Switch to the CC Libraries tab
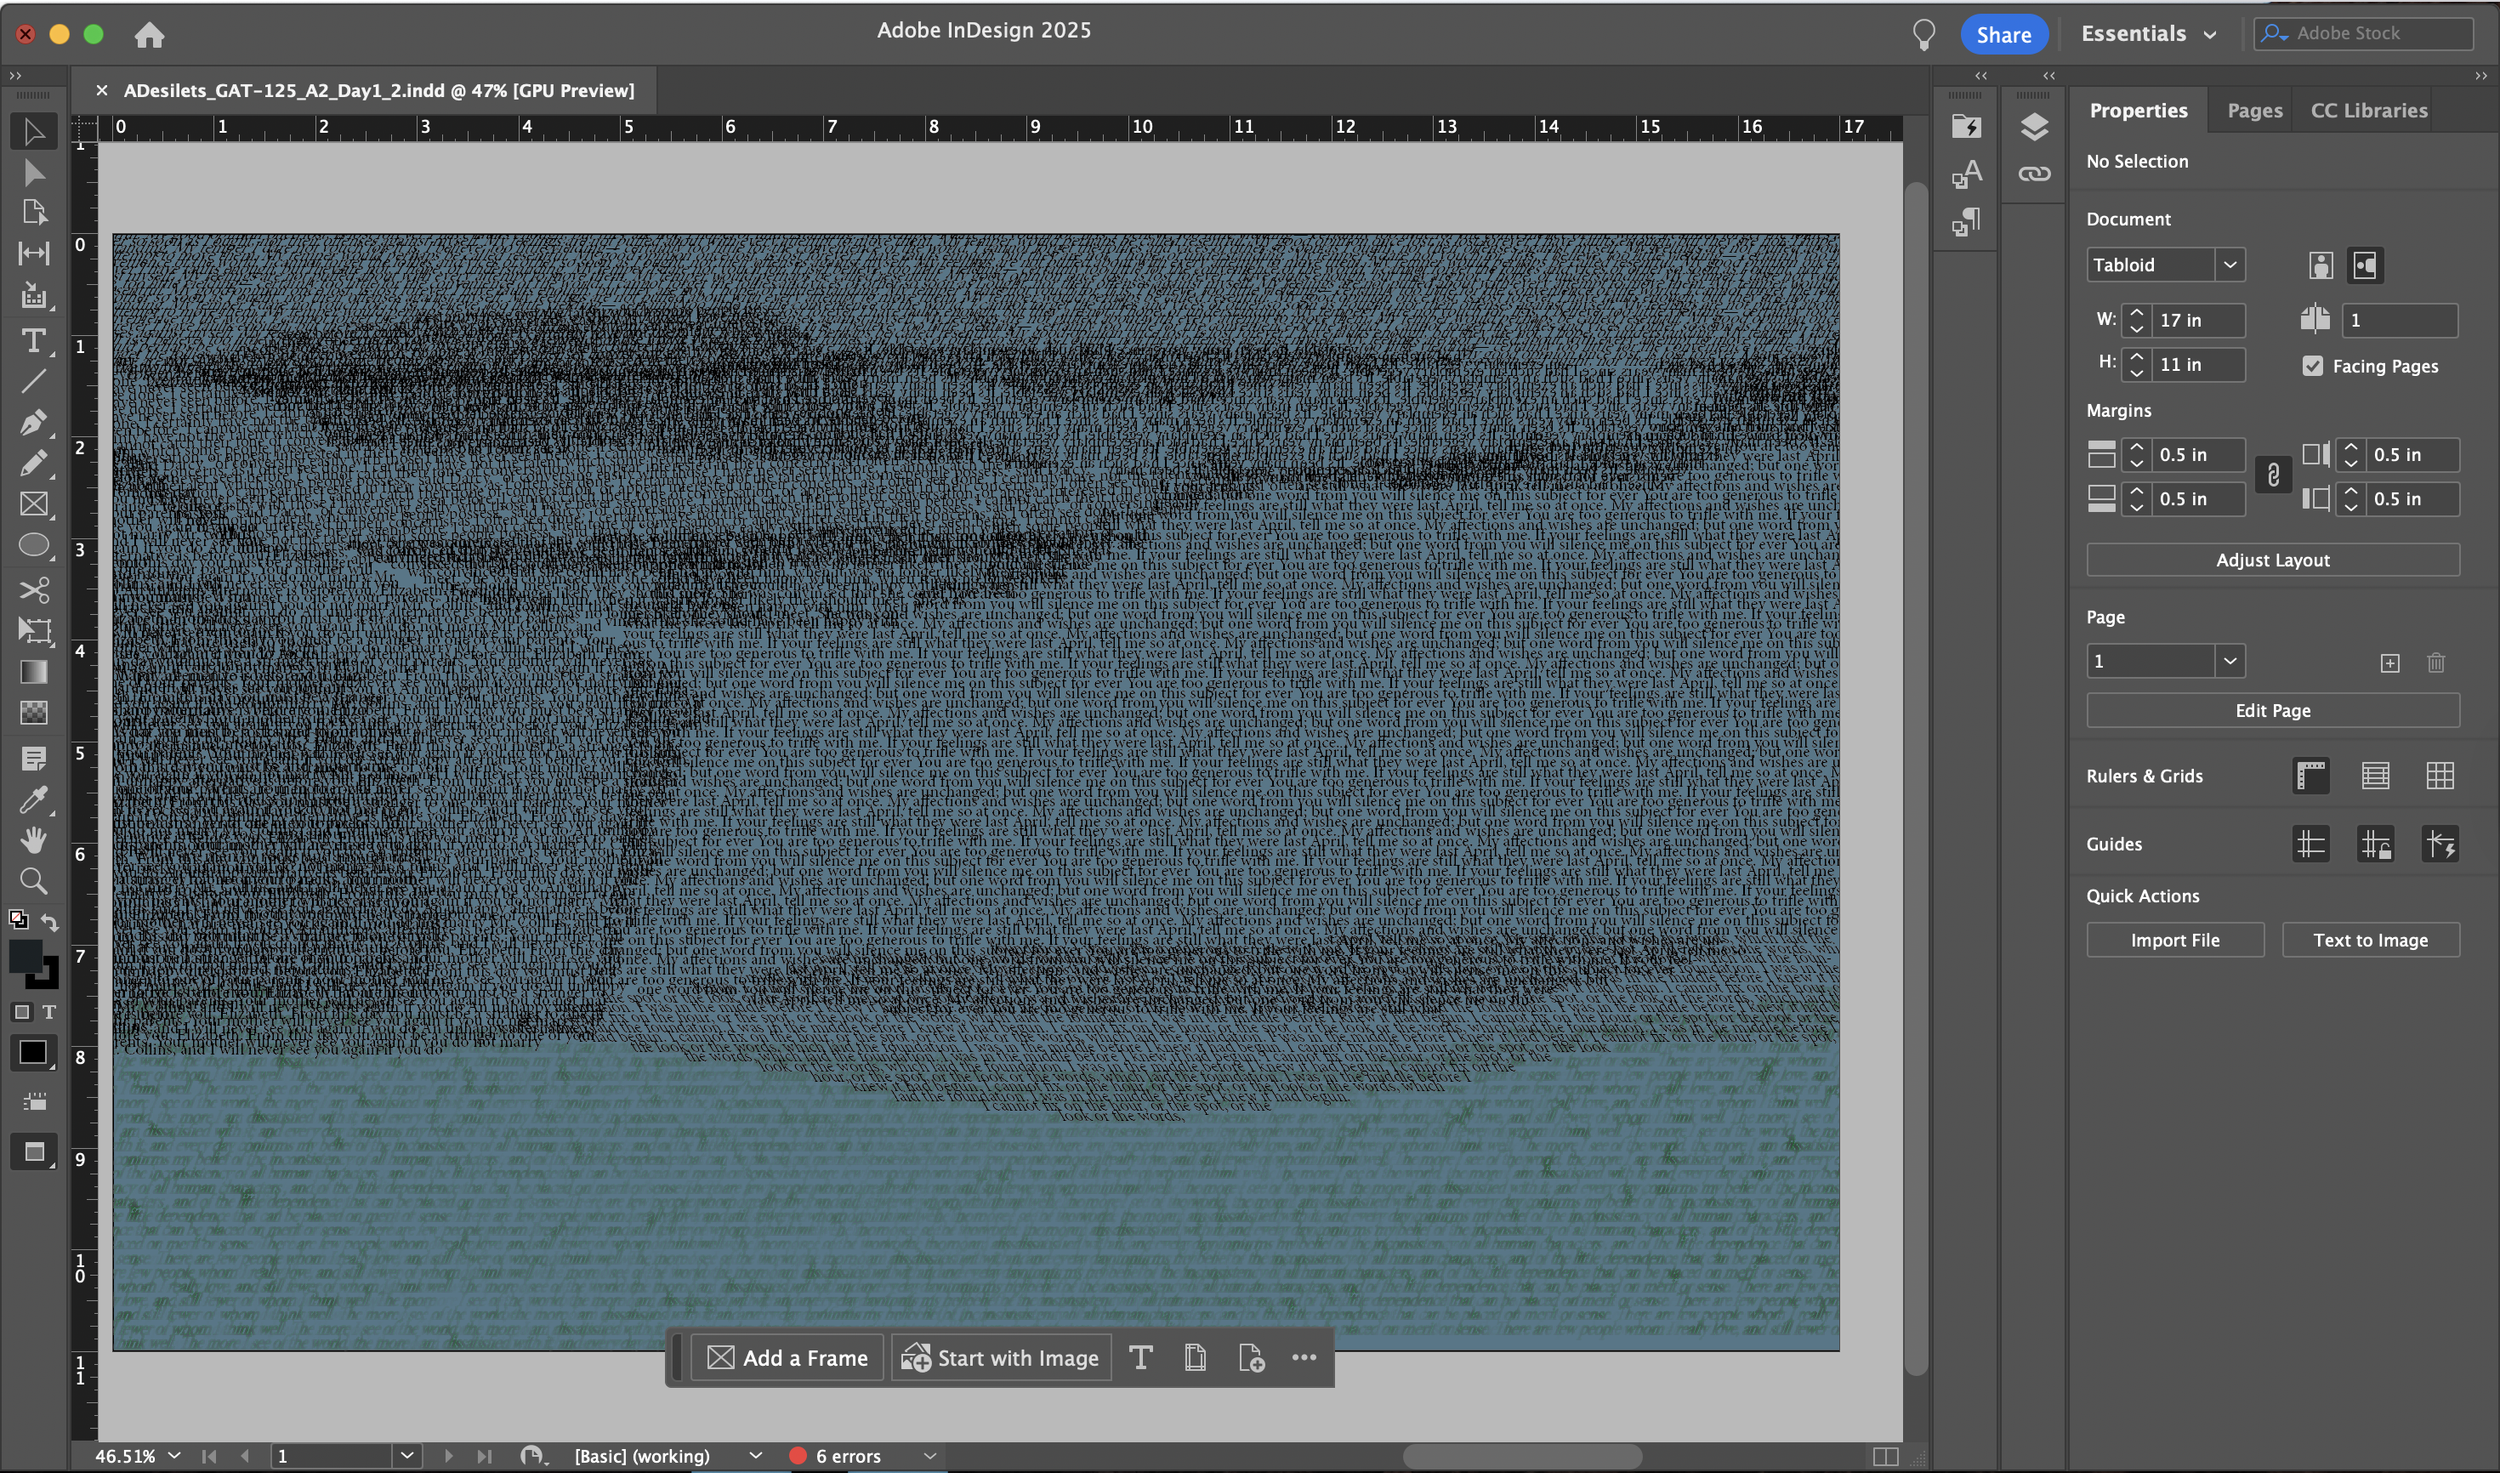The image size is (2500, 1473). click(2368, 110)
